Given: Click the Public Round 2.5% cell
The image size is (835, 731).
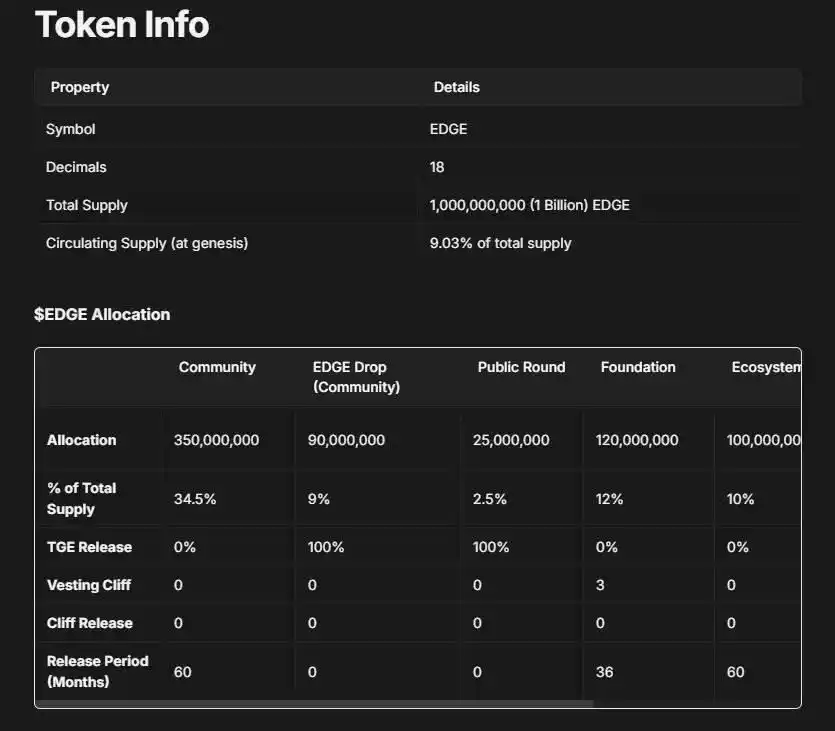Looking at the screenshot, I should pos(489,499).
